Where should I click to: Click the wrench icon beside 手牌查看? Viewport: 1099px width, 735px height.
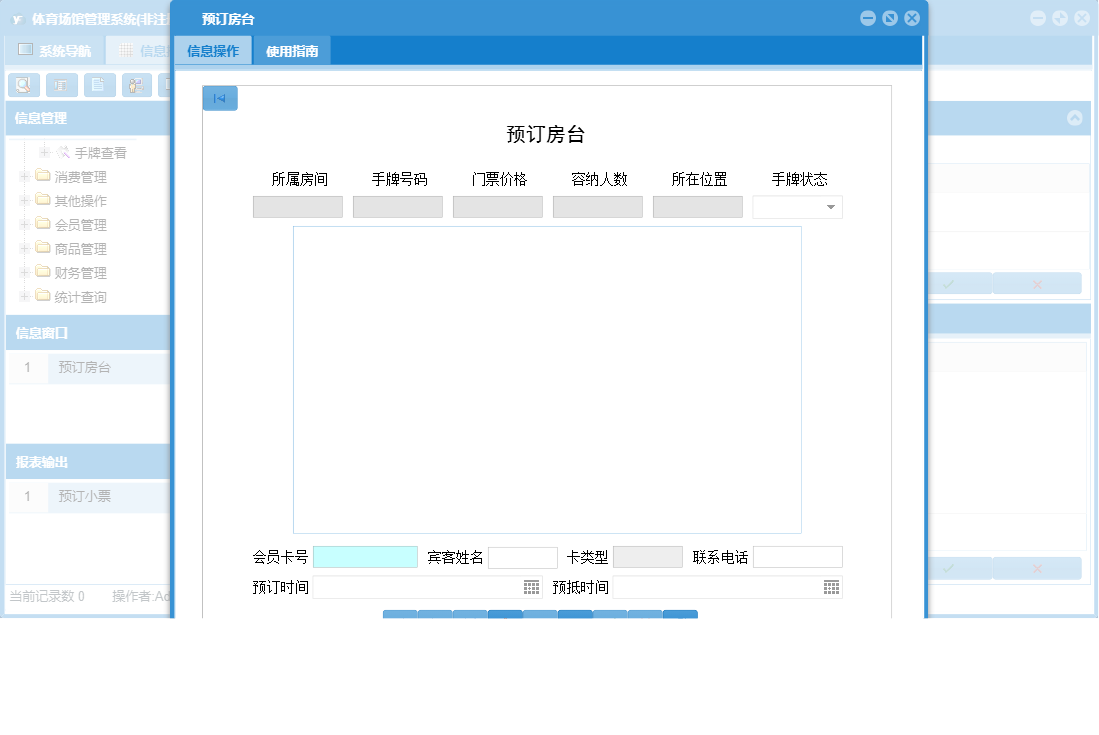pyautogui.click(x=62, y=152)
